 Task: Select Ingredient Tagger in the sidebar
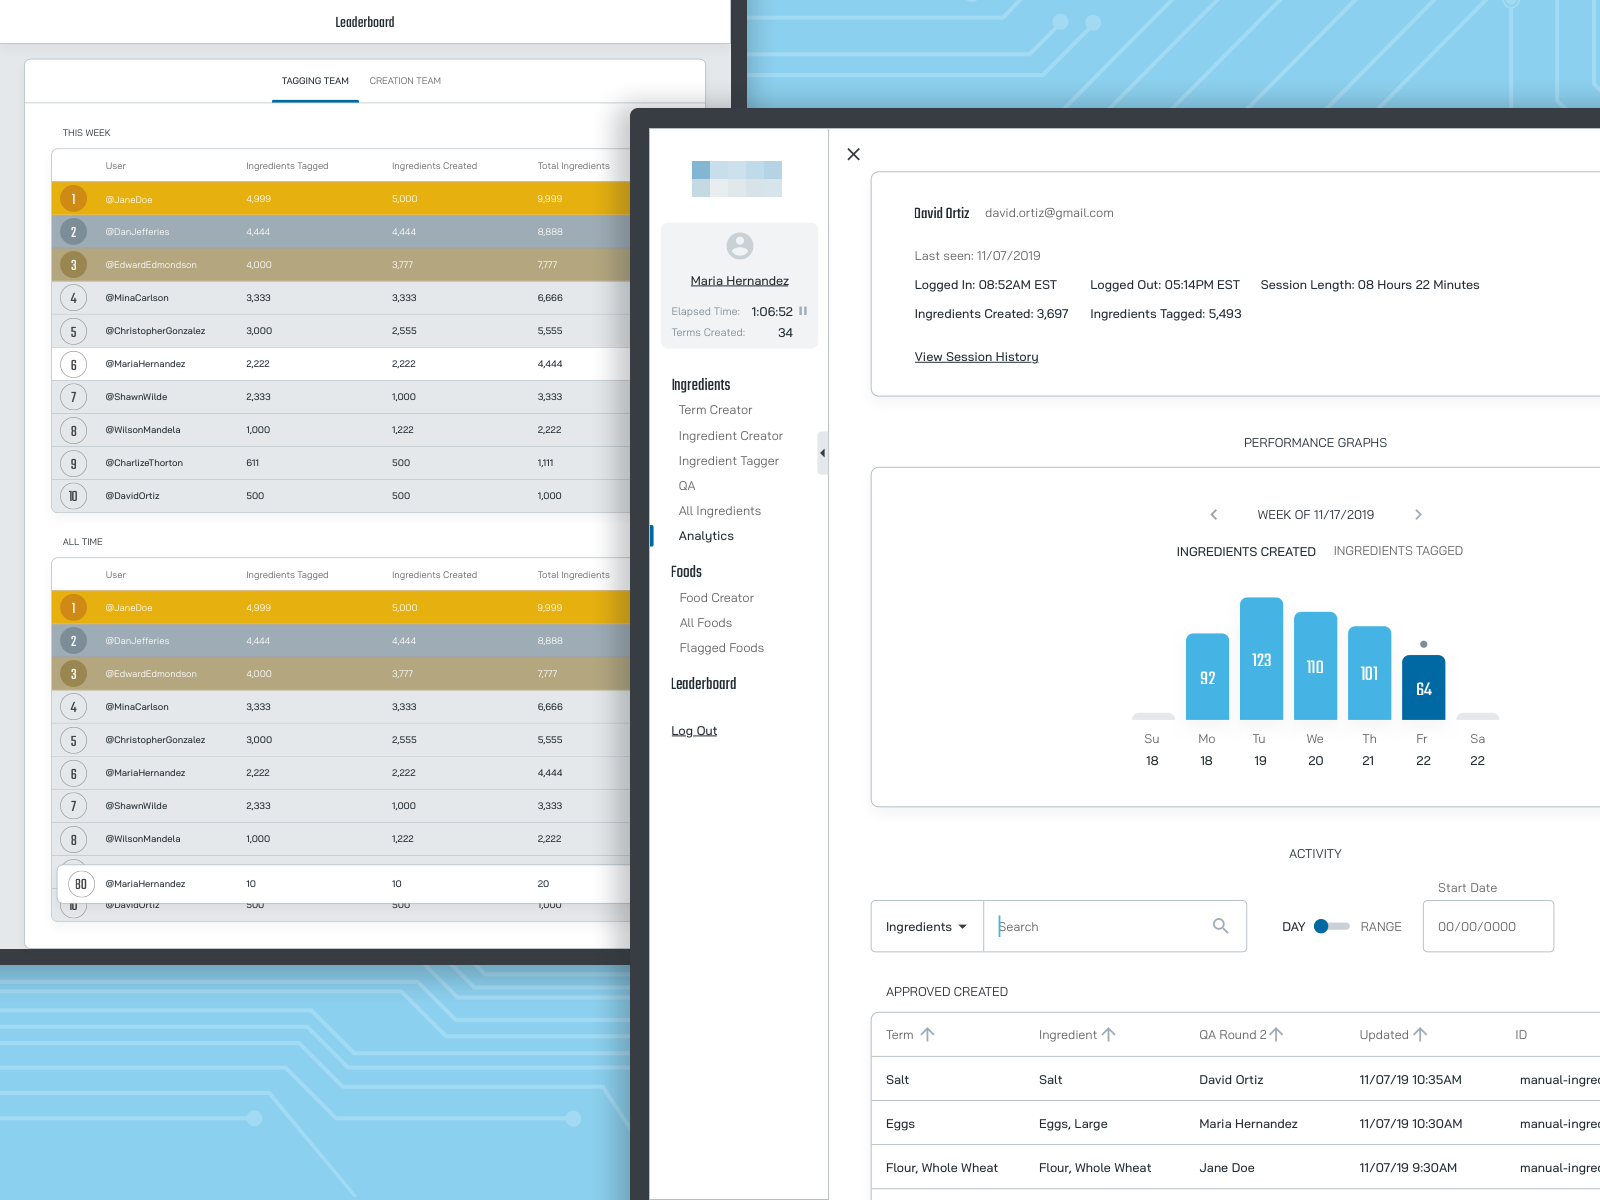(728, 460)
